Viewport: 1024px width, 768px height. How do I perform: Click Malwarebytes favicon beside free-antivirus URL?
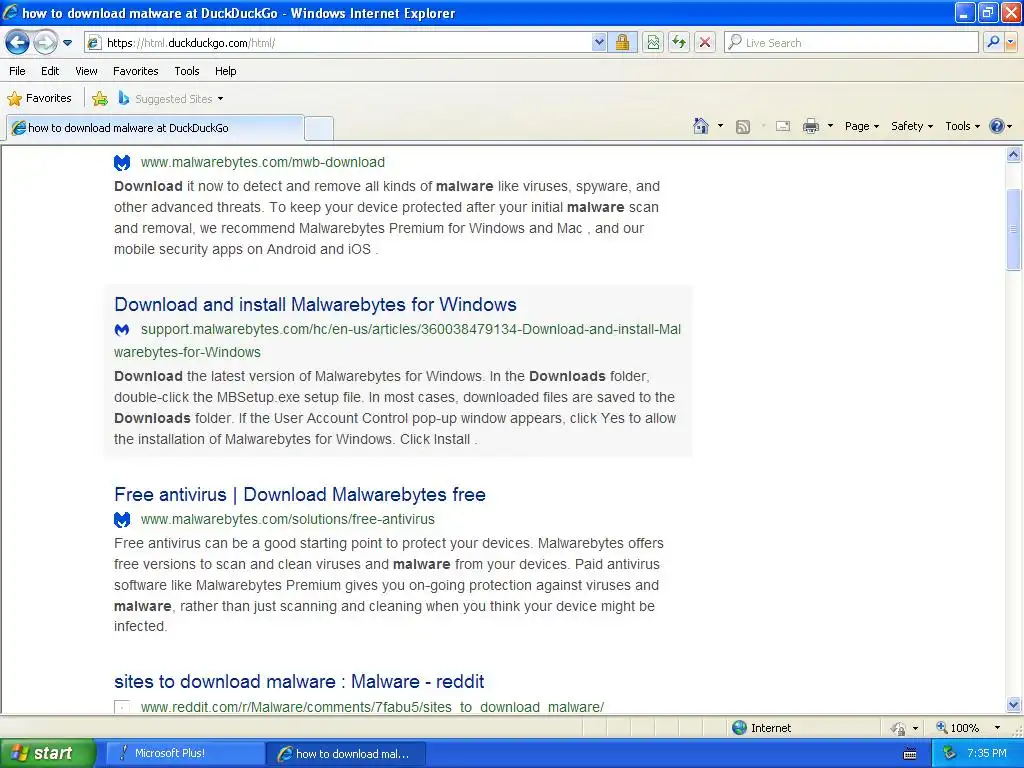[122, 520]
